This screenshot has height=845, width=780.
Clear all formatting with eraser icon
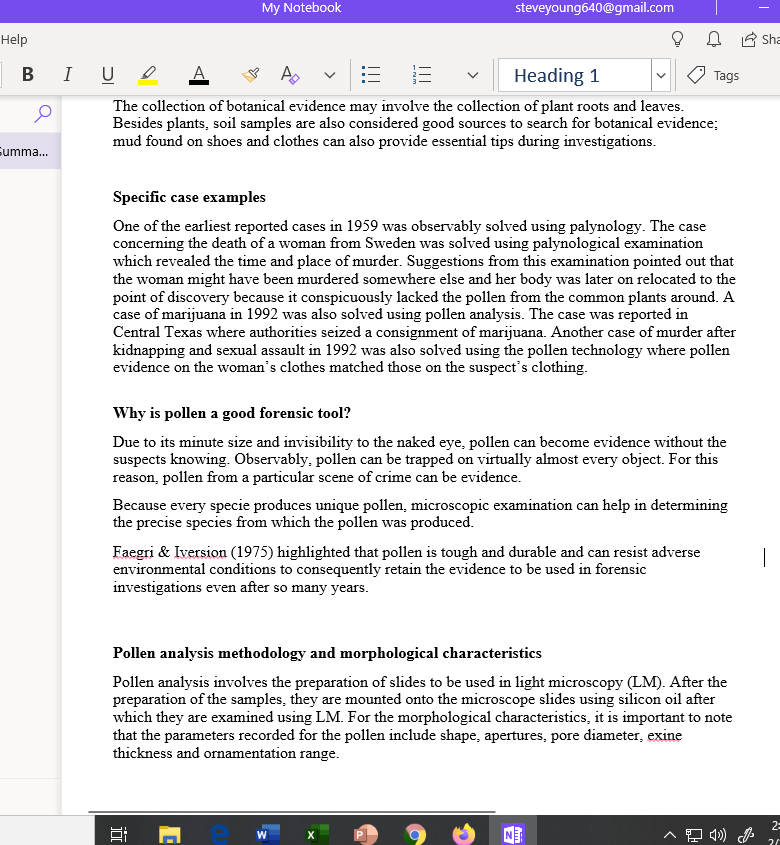click(x=290, y=75)
